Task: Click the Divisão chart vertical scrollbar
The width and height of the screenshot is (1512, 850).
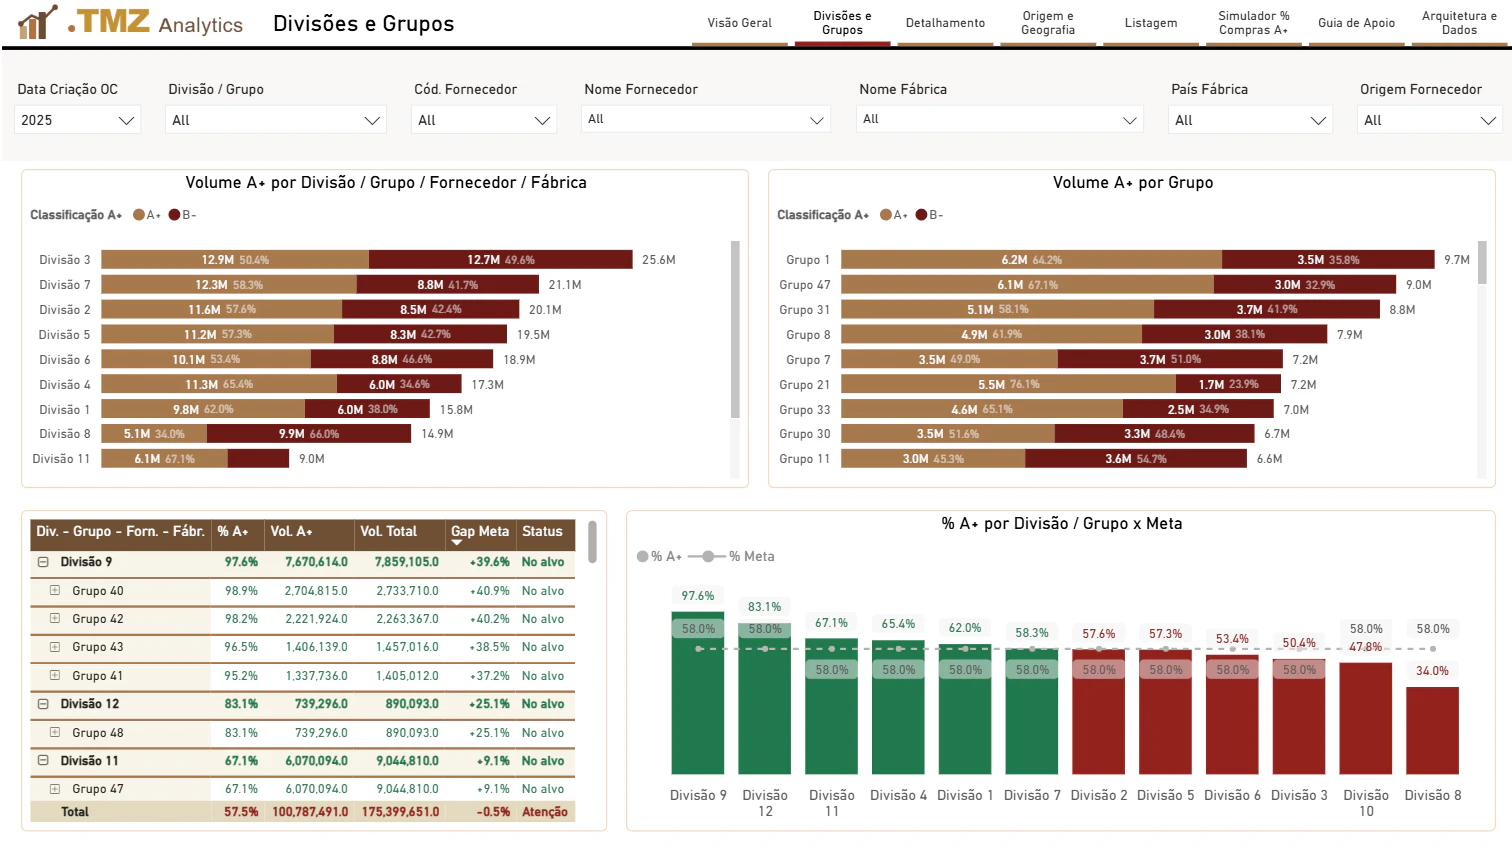Action: (x=735, y=329)
